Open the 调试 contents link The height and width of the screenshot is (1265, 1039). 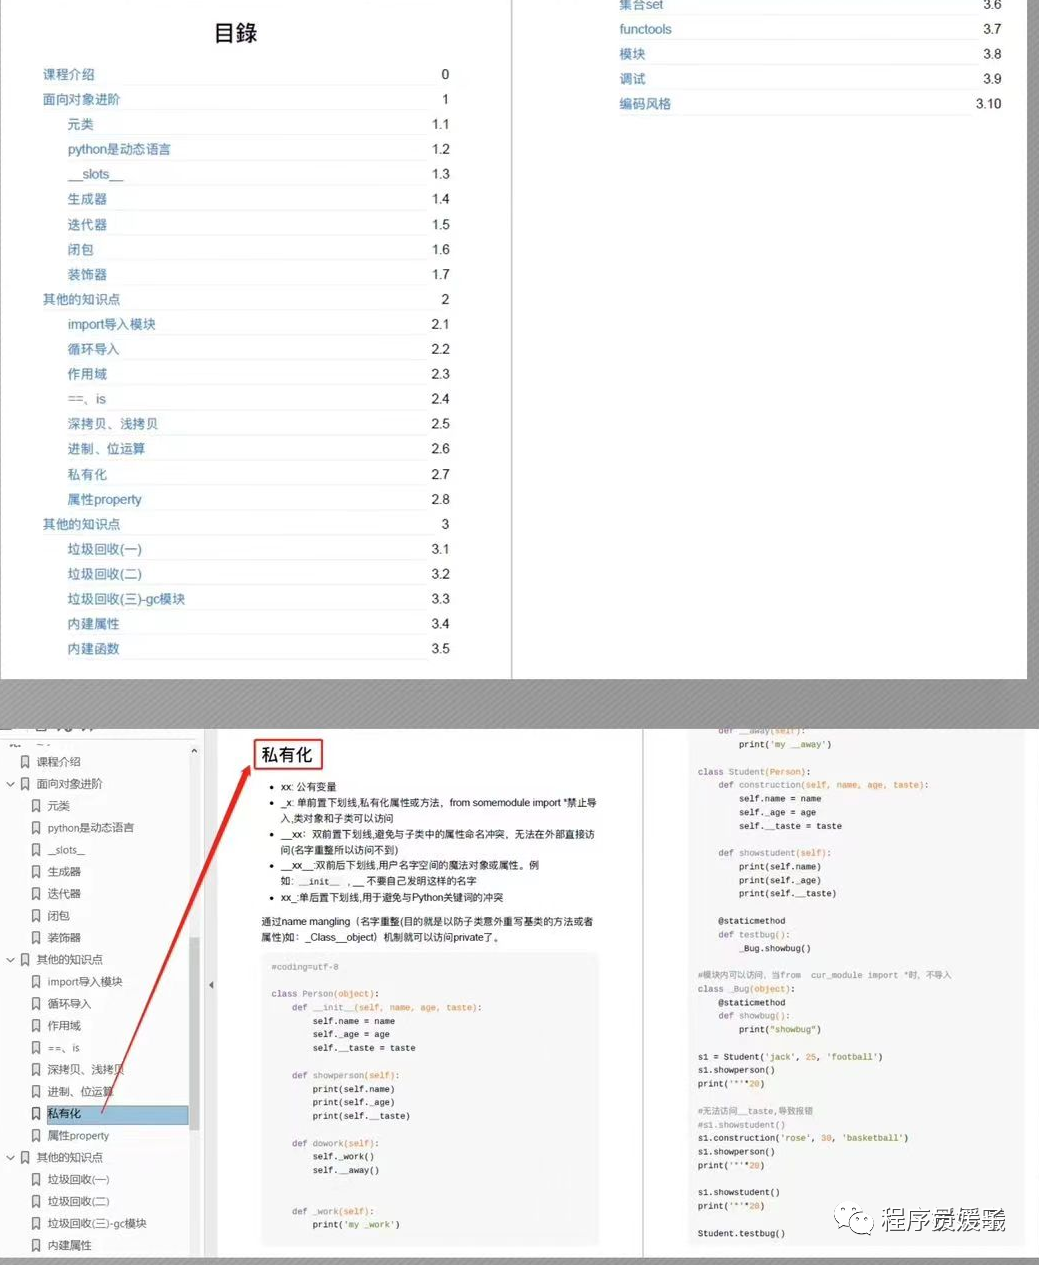[632, 79]
